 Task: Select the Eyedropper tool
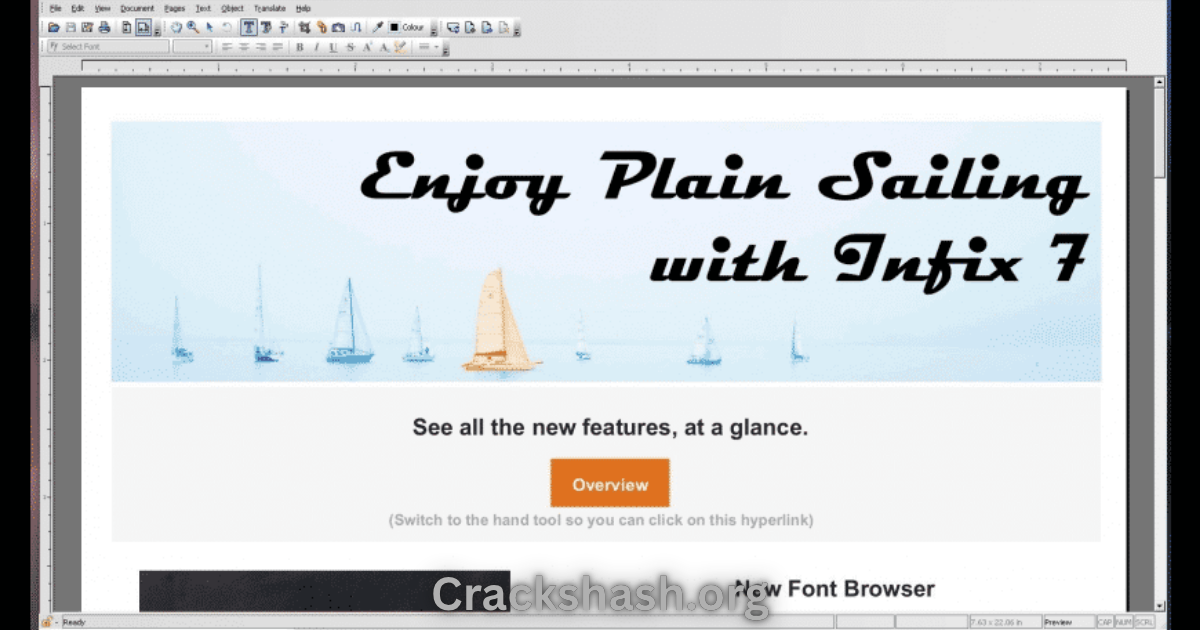[378, 28]
